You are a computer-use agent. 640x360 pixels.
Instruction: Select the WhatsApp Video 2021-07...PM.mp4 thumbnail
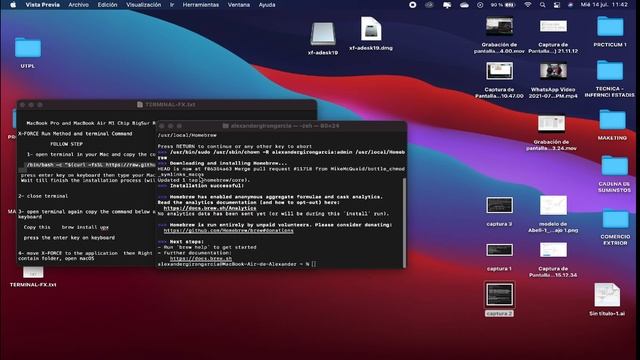pos(553,71)
